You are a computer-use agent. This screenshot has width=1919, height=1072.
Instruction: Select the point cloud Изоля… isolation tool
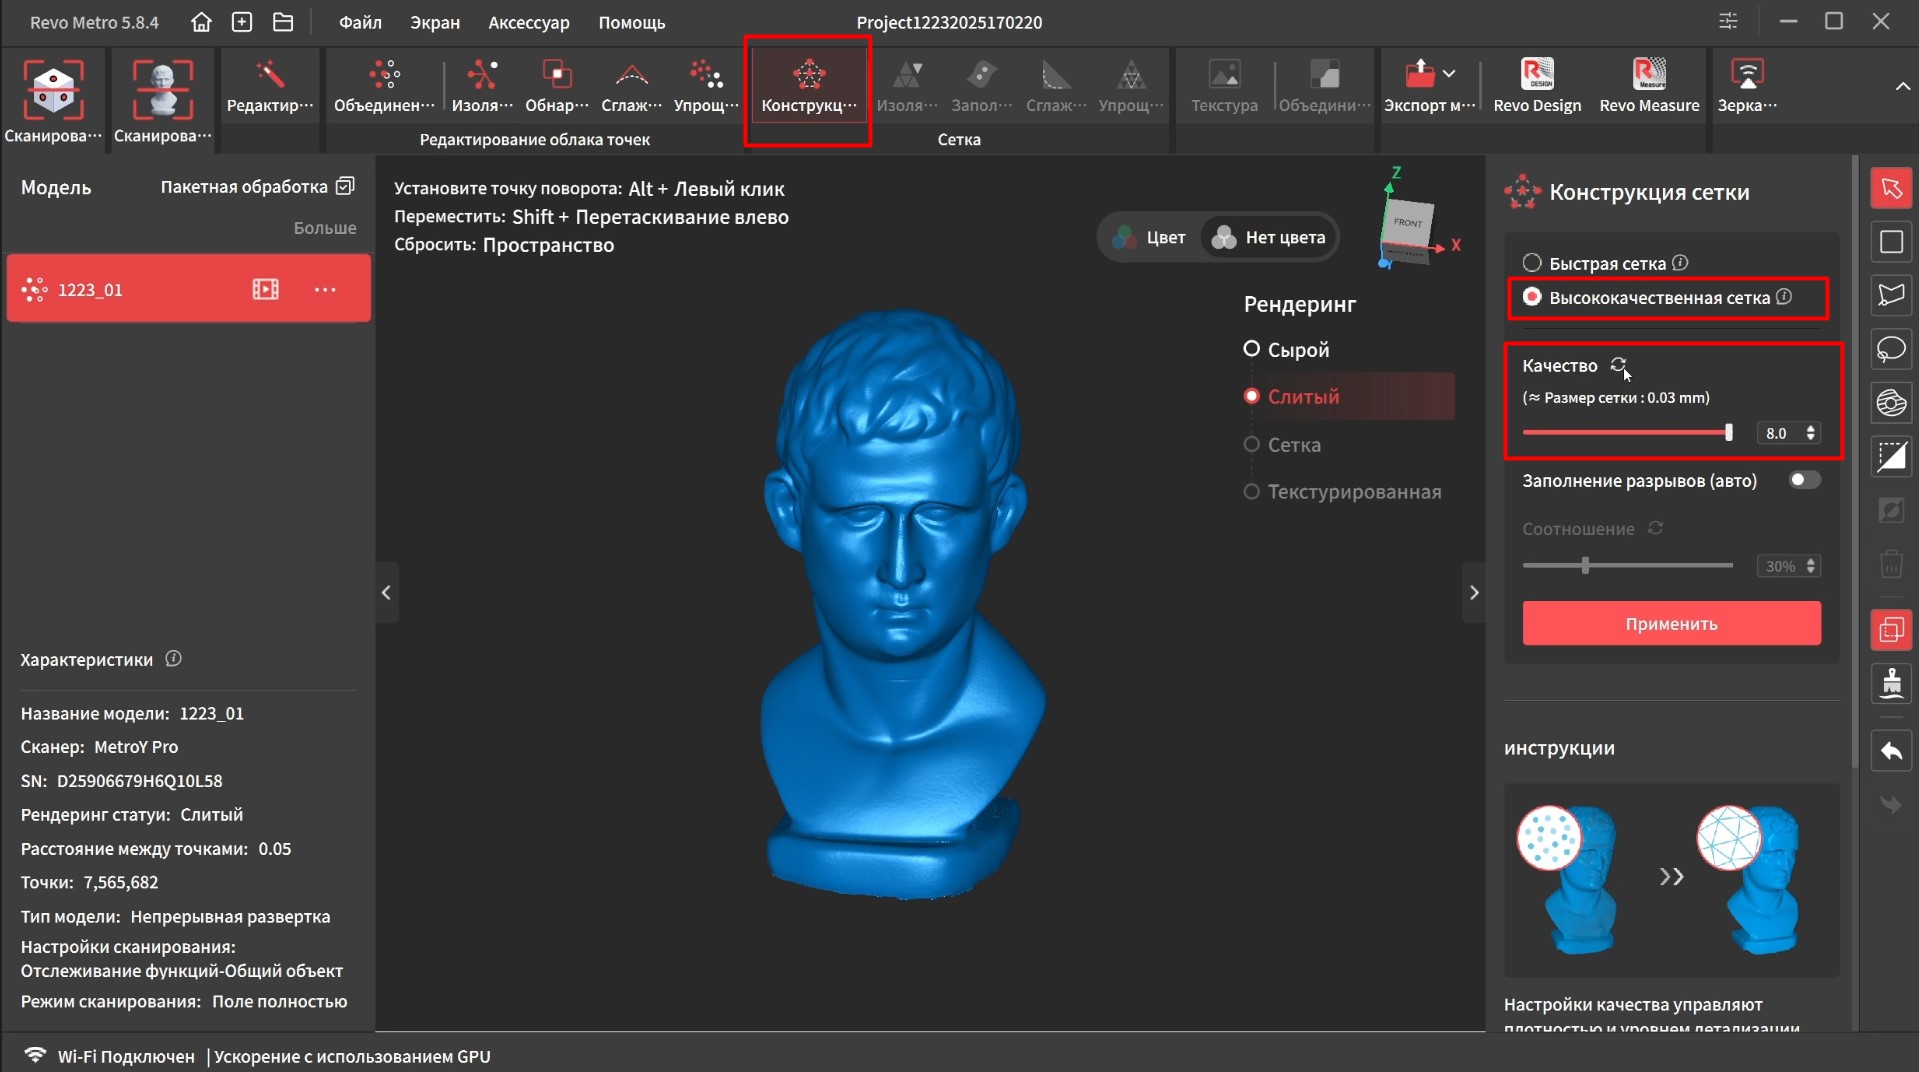(x=482, y=86)
